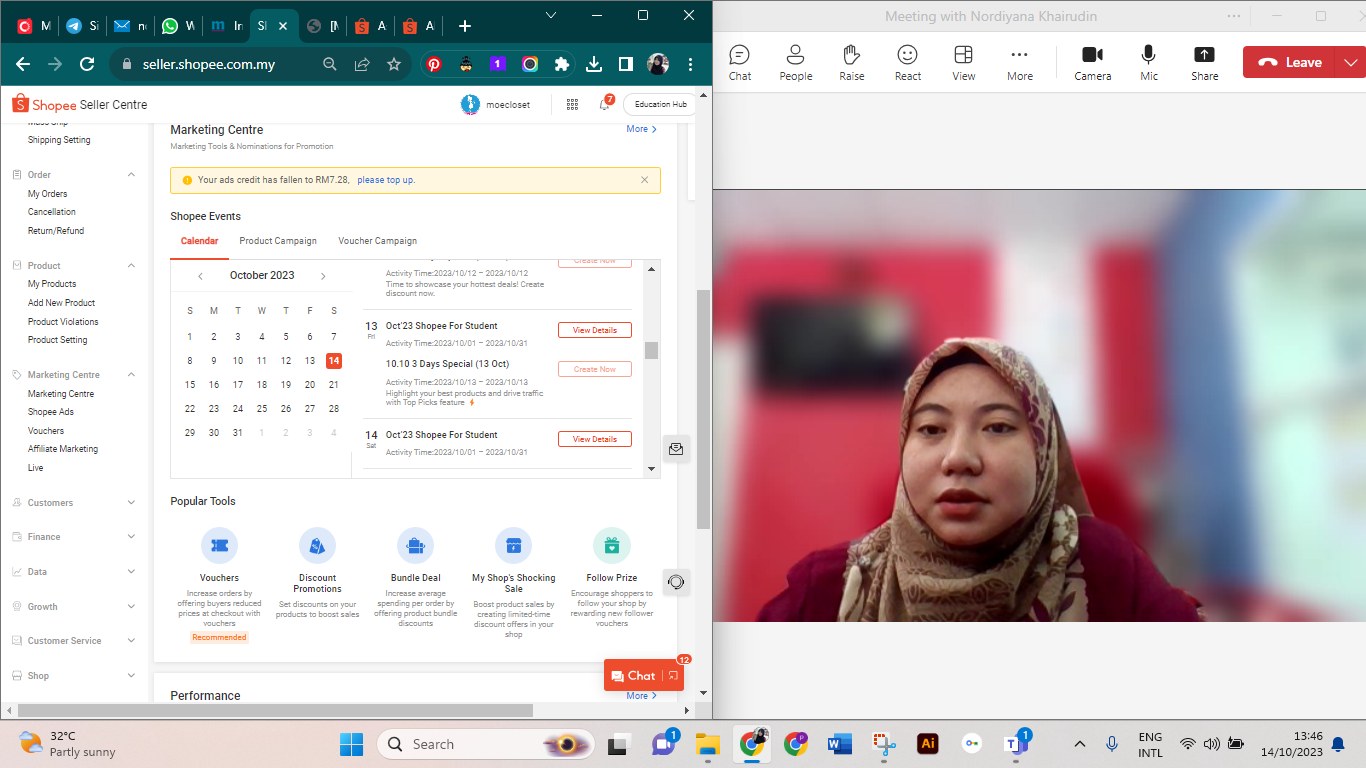Expand Customer Service sidebar section

tap(131, 641)
